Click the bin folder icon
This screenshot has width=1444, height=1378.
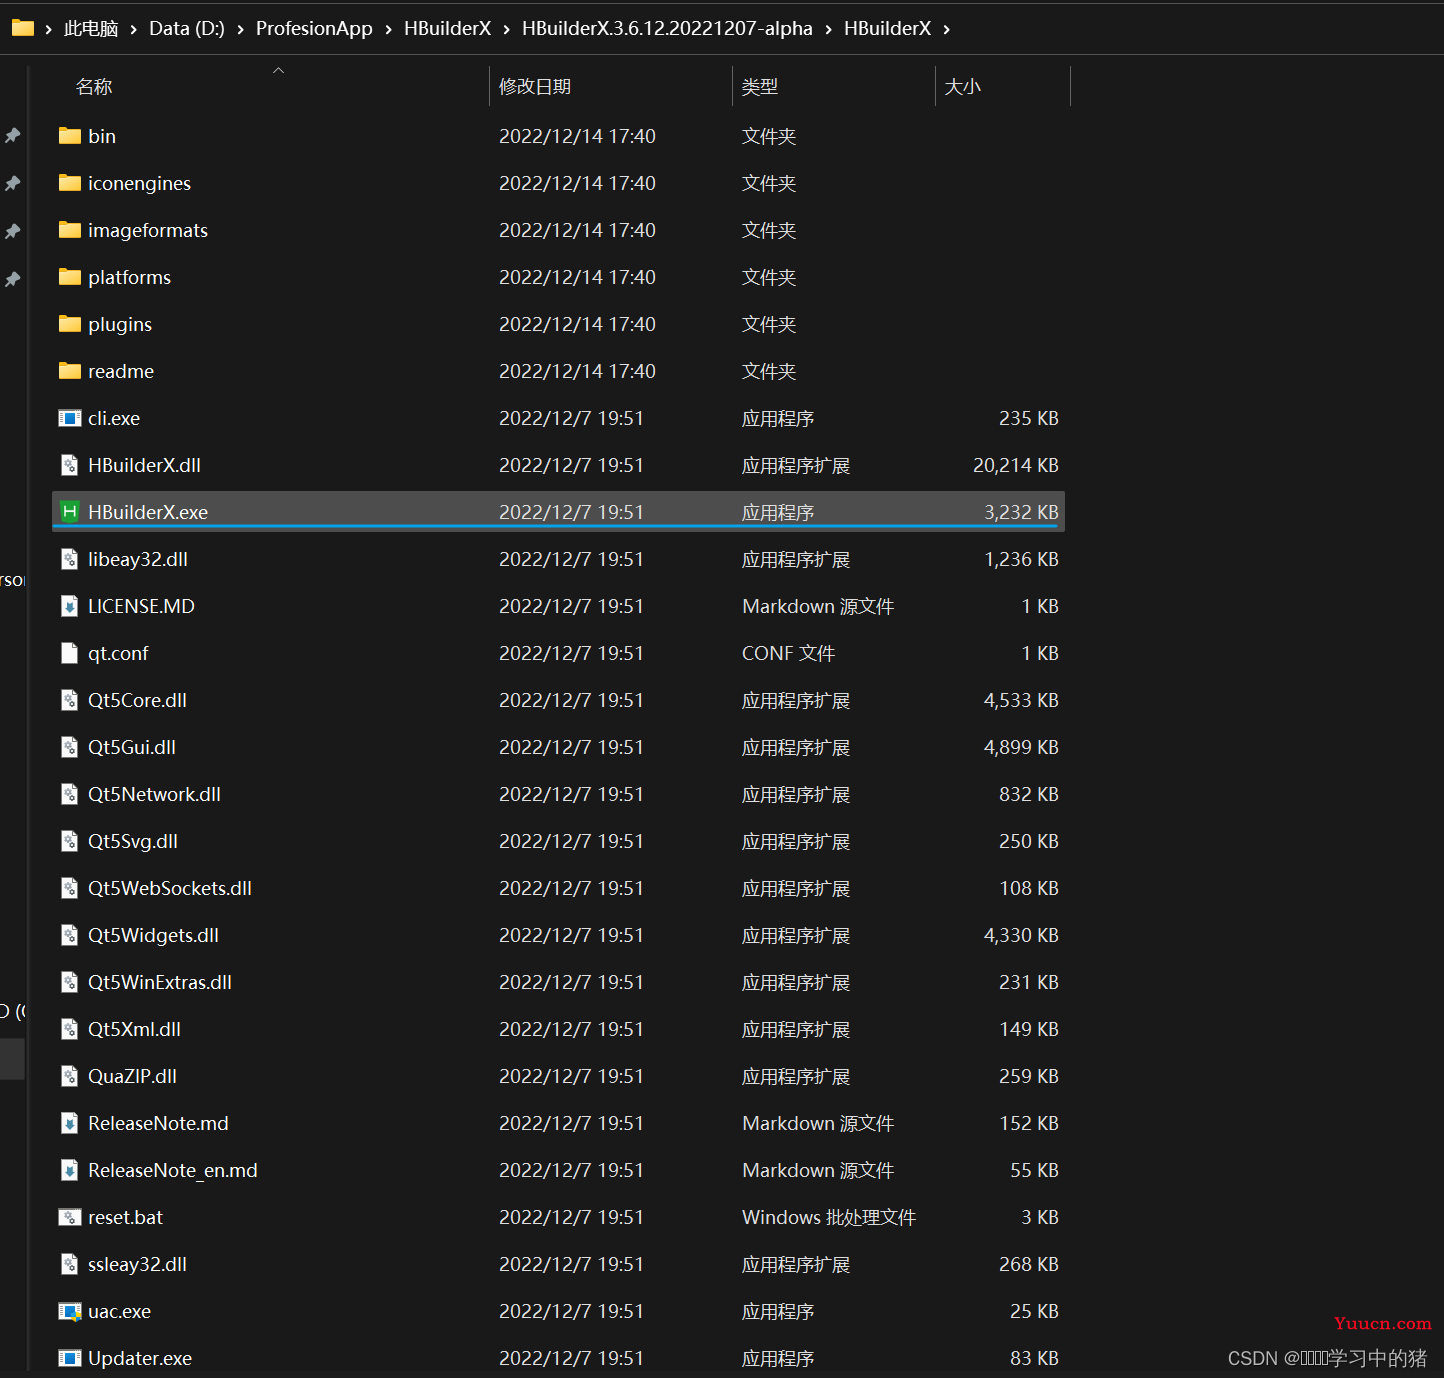coord(70,136)
